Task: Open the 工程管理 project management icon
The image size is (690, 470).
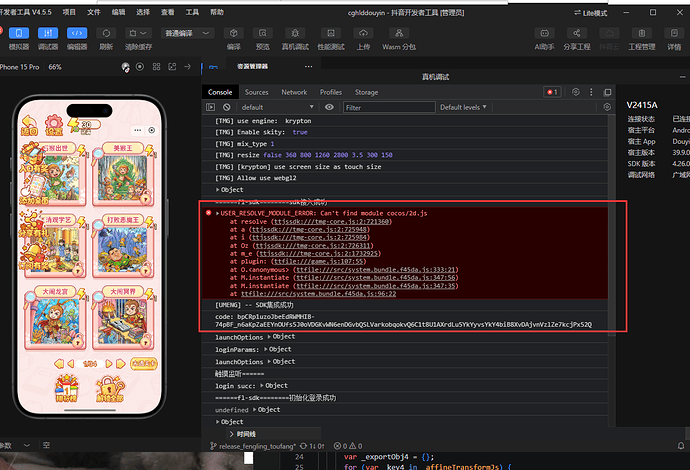Action: (x=642, y=33)
